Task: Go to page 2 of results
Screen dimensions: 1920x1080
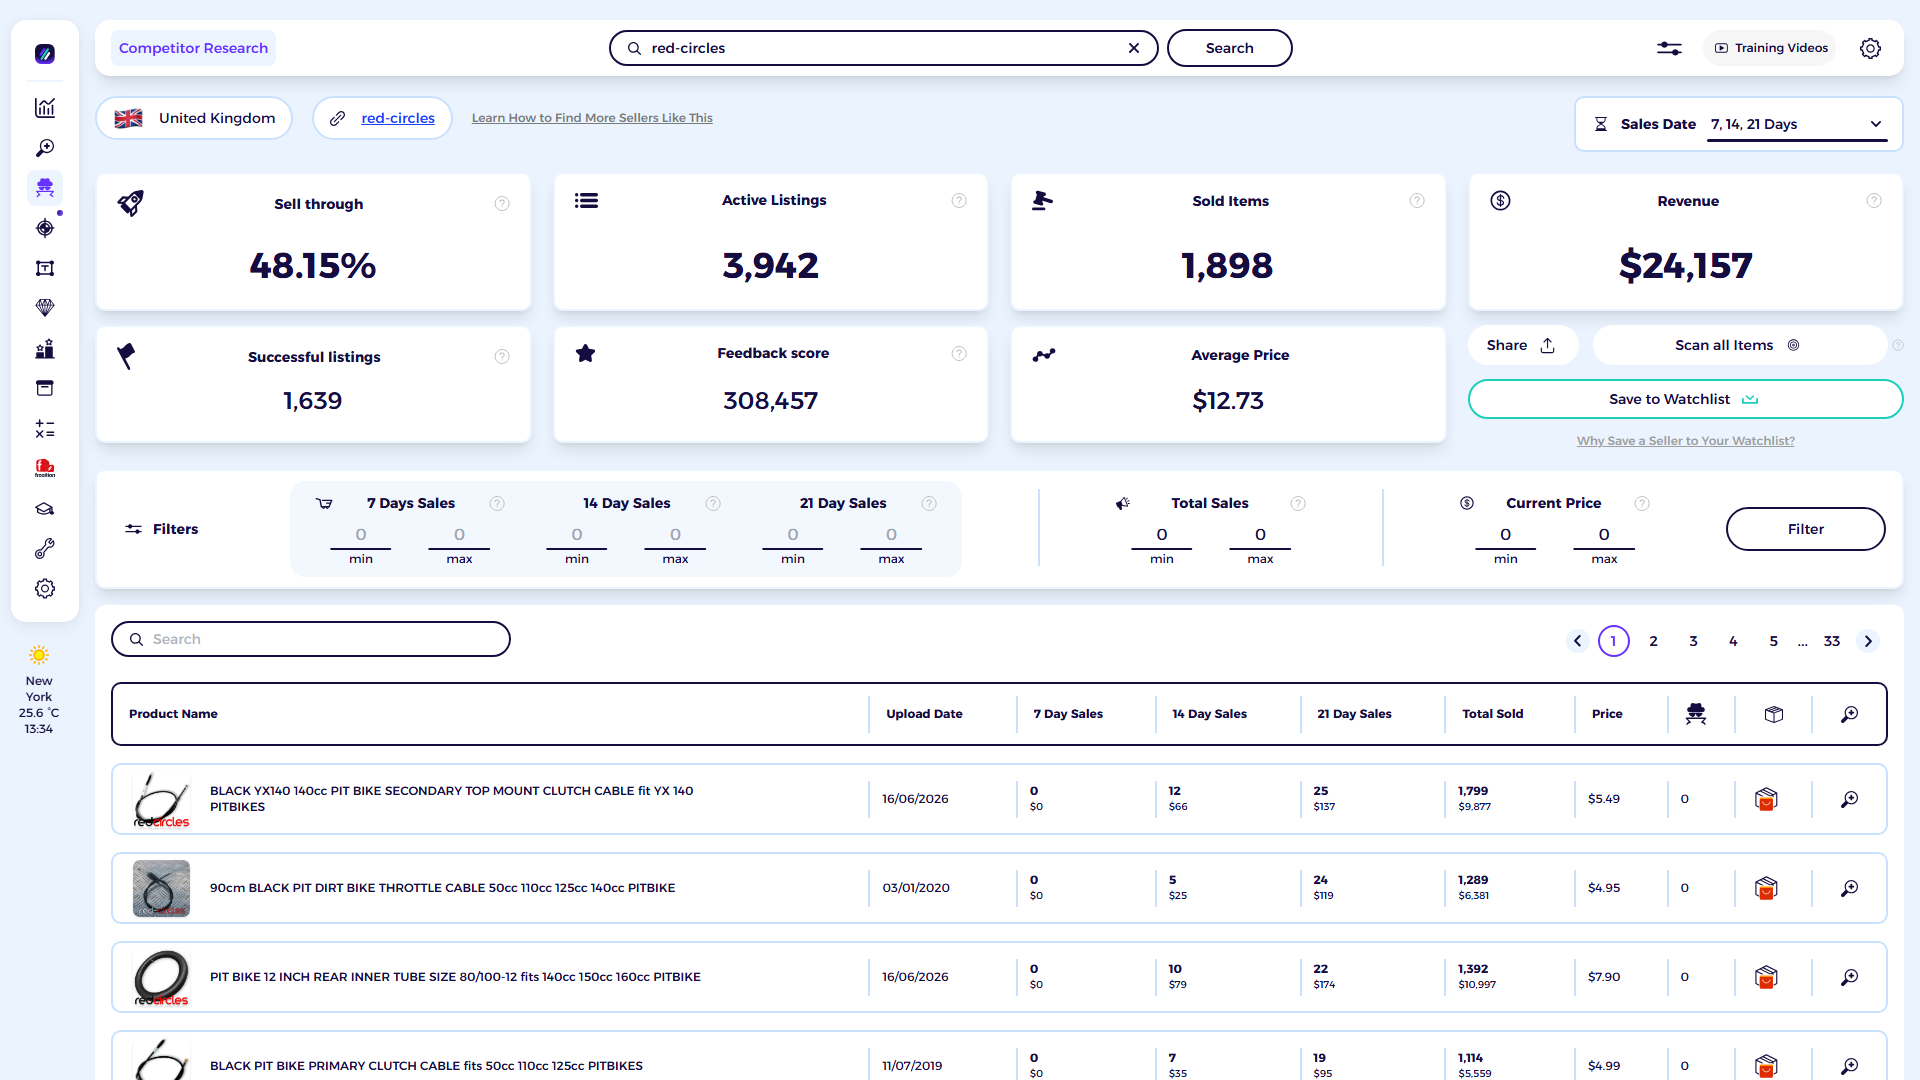Action: tap(1654, 641)
